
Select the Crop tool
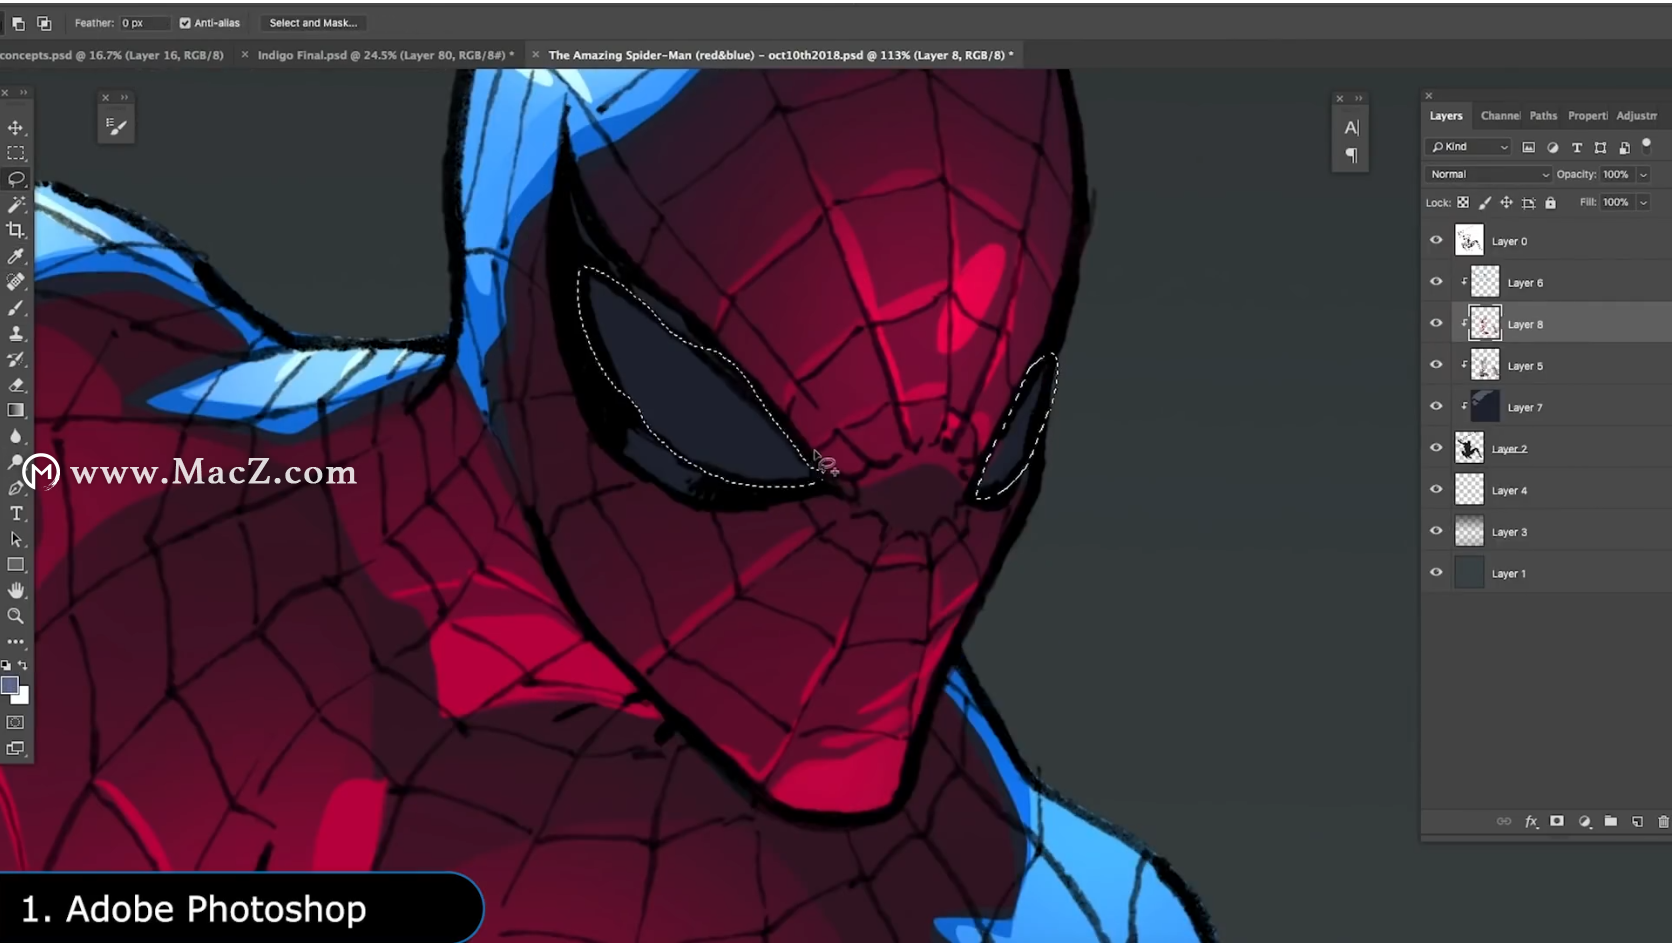(16, 230)
